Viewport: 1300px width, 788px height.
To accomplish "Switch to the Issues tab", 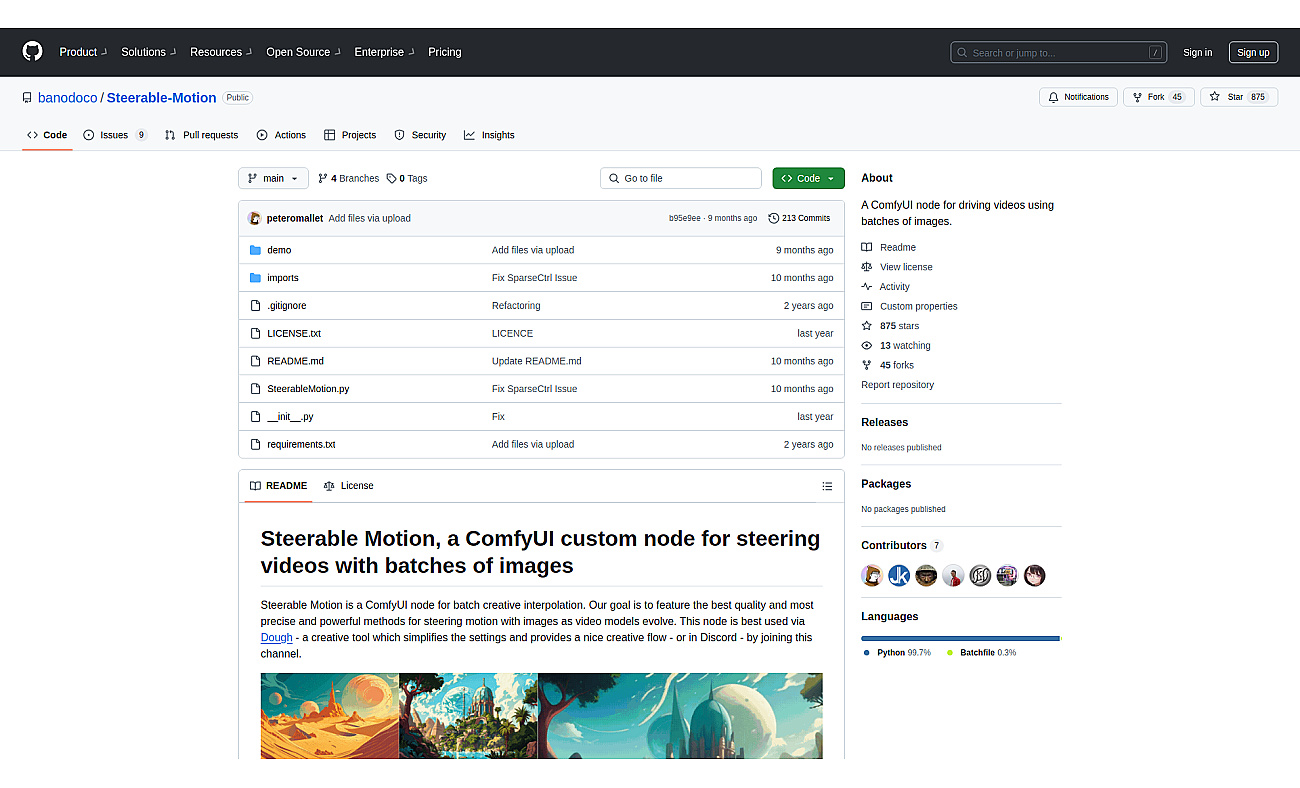I will (x=115, y=135).
